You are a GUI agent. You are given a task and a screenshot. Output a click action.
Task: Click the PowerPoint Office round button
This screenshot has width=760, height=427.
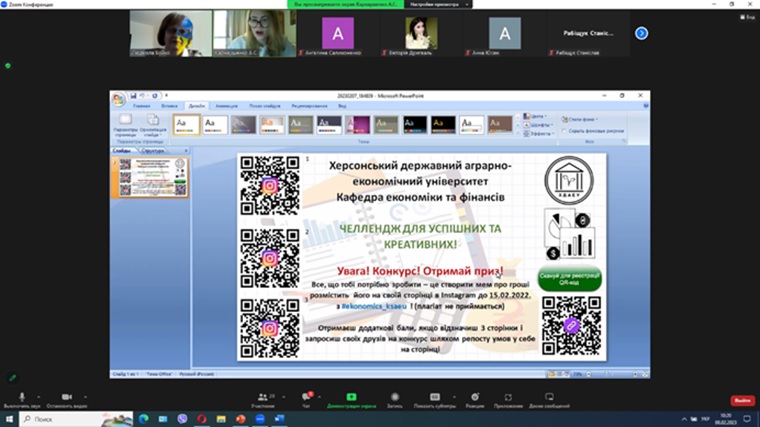coord(118,100)
